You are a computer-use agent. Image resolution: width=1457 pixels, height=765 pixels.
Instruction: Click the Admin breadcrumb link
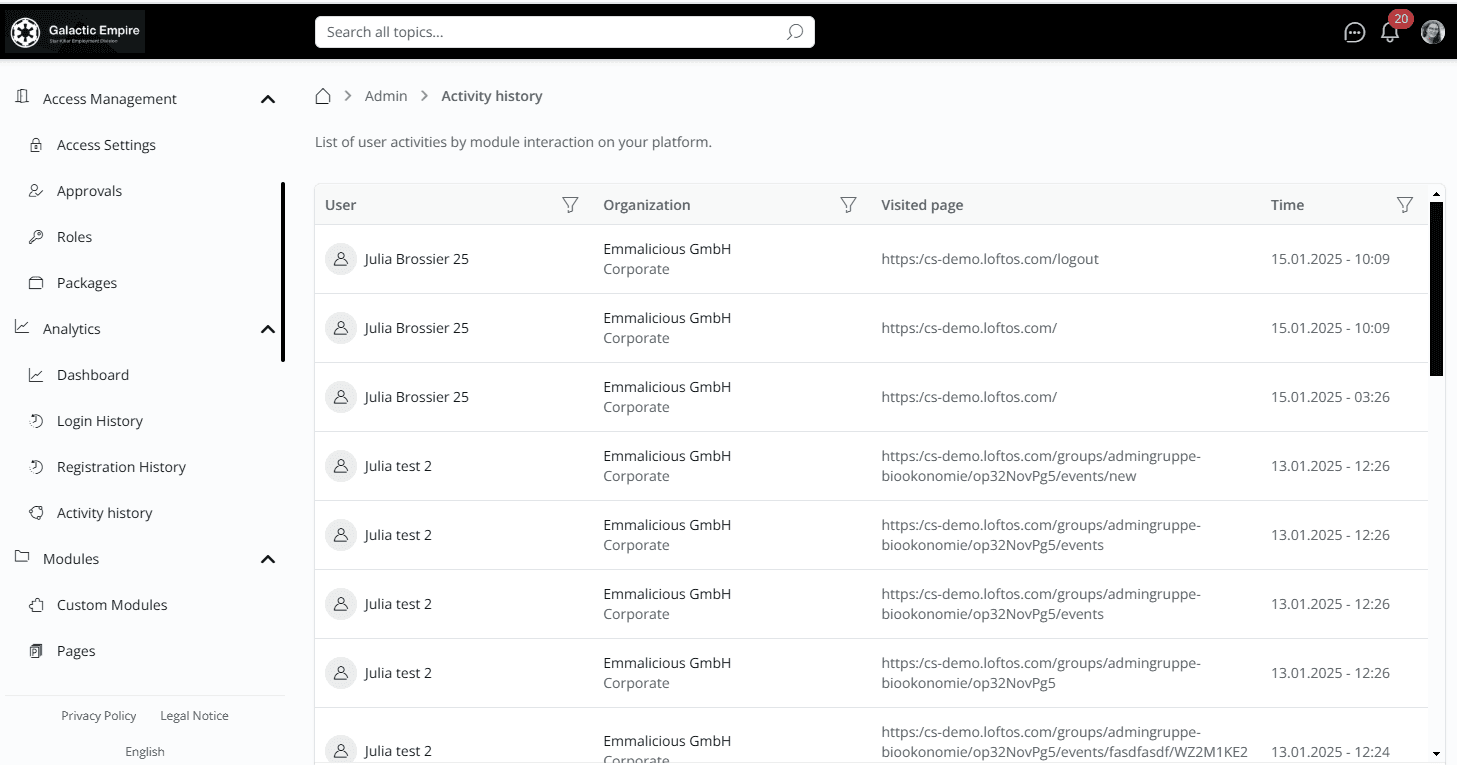[386, 96]
